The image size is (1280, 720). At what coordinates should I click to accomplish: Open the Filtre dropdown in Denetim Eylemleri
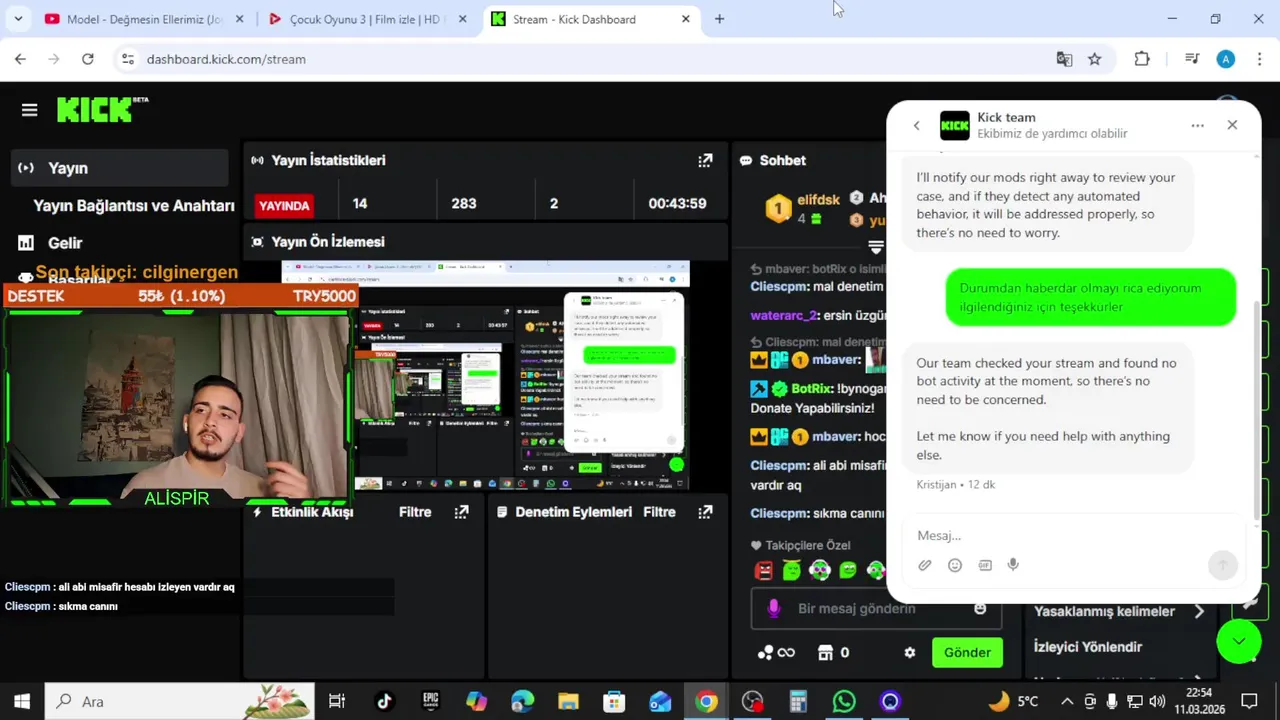click(x=659, y=512)
